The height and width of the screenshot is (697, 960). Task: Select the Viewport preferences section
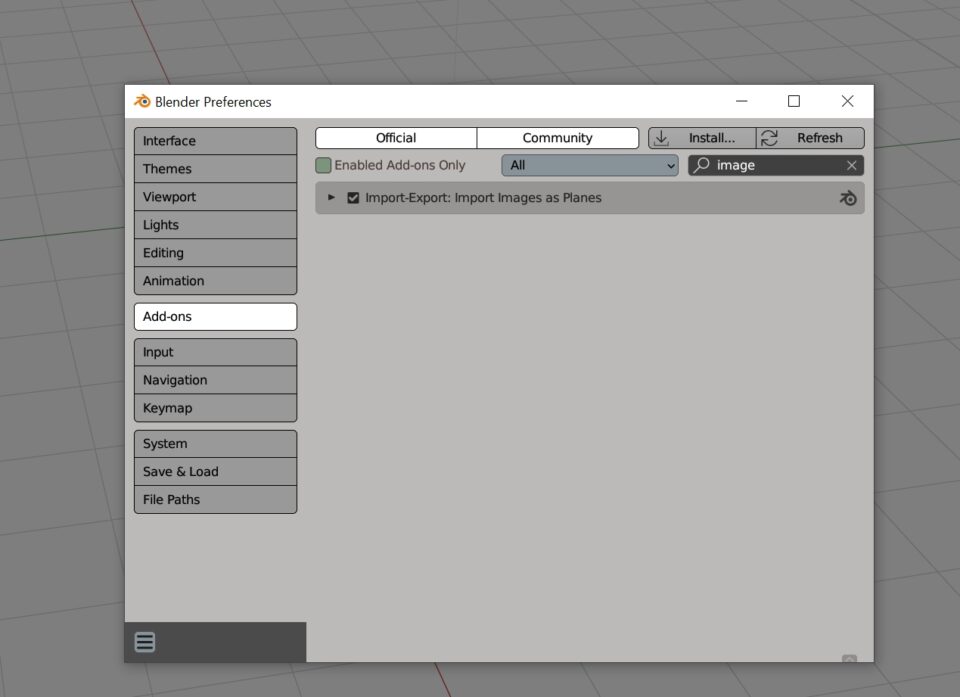pos(215,197)
